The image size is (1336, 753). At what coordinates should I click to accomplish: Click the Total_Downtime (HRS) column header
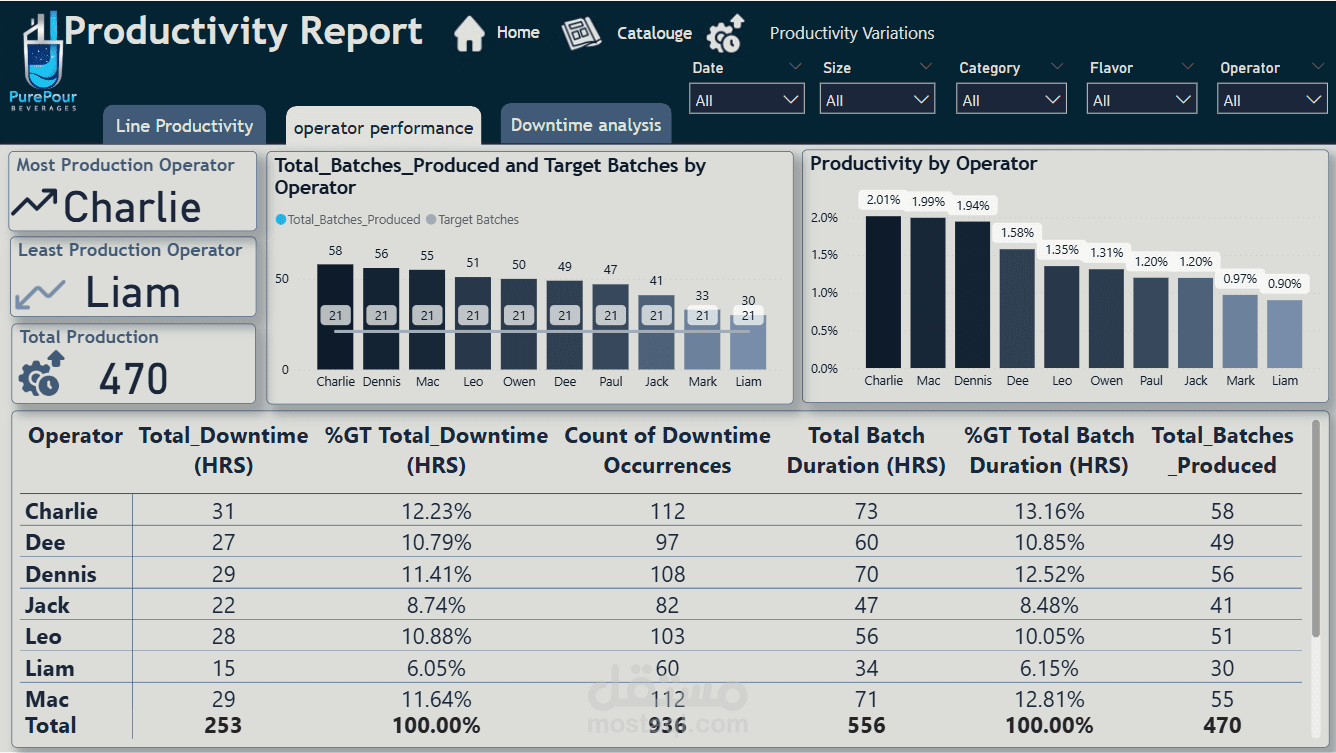pyautogui.click(x=223, y=450)
